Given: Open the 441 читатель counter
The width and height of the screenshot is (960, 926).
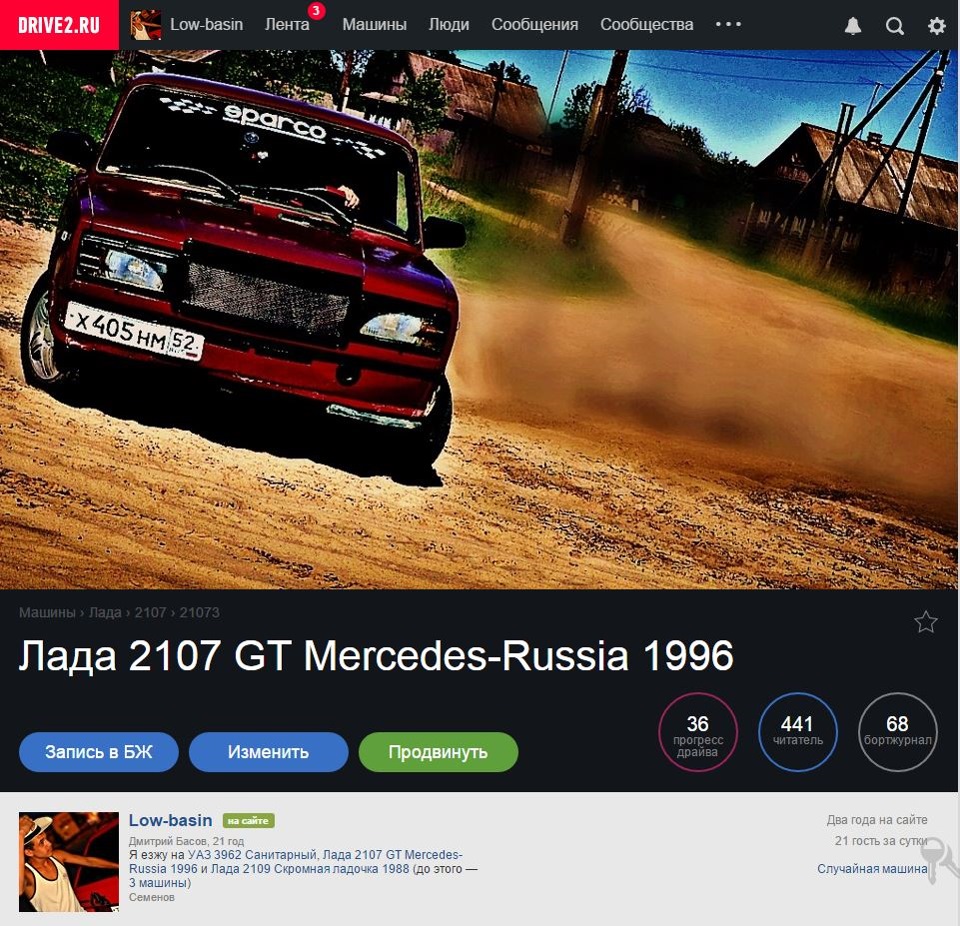Looking at the screenshot, I should 797,732.
